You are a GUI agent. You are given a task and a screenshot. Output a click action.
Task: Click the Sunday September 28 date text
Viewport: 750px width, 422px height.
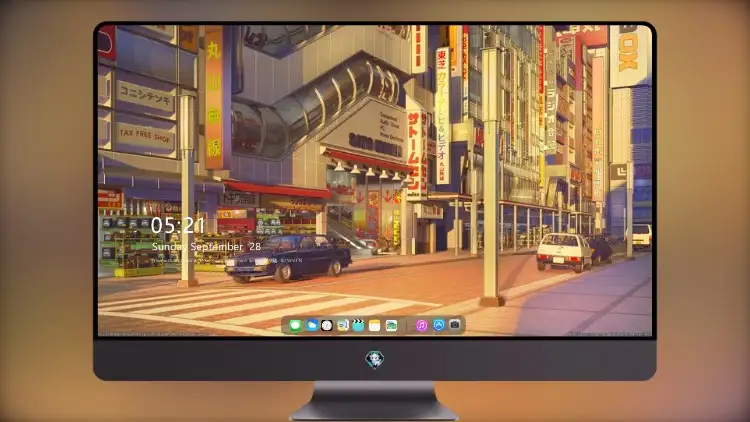tap(207, 247)
